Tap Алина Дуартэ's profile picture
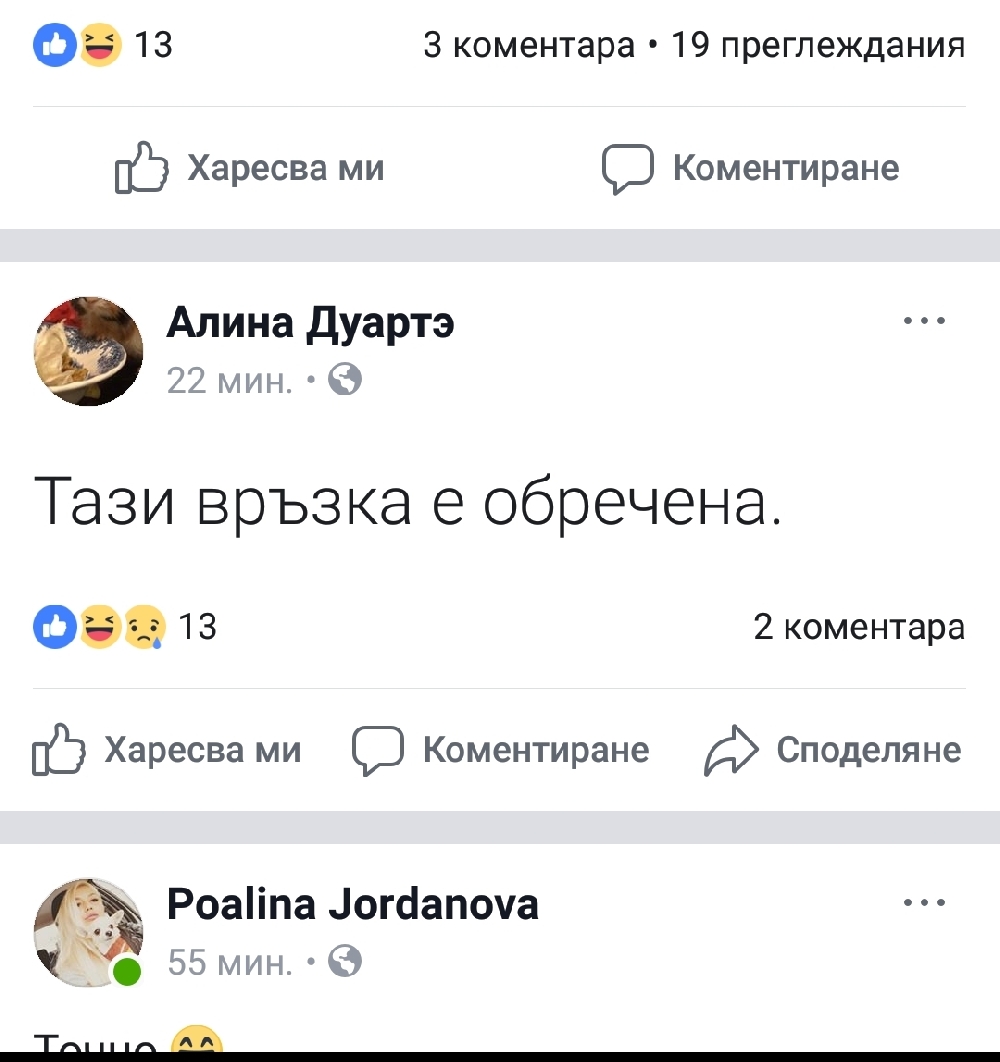Screen dimensions: 1000x1062 point(89,351)
